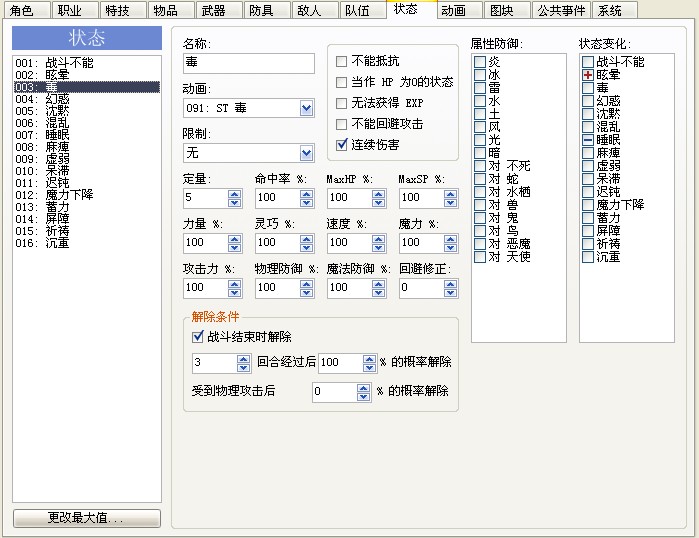Click the MaxSP % spinner arrows

(x=450, y=198)
